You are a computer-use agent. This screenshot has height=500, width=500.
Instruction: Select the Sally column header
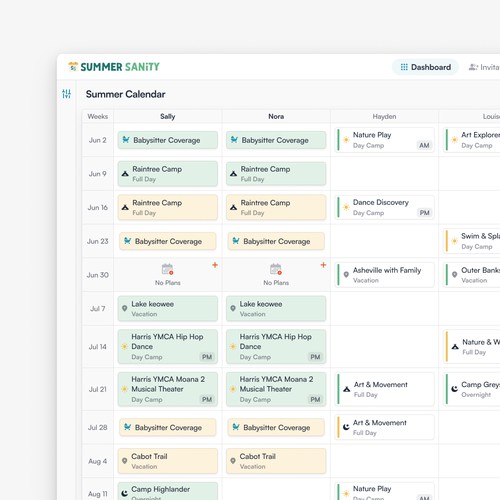168,116
